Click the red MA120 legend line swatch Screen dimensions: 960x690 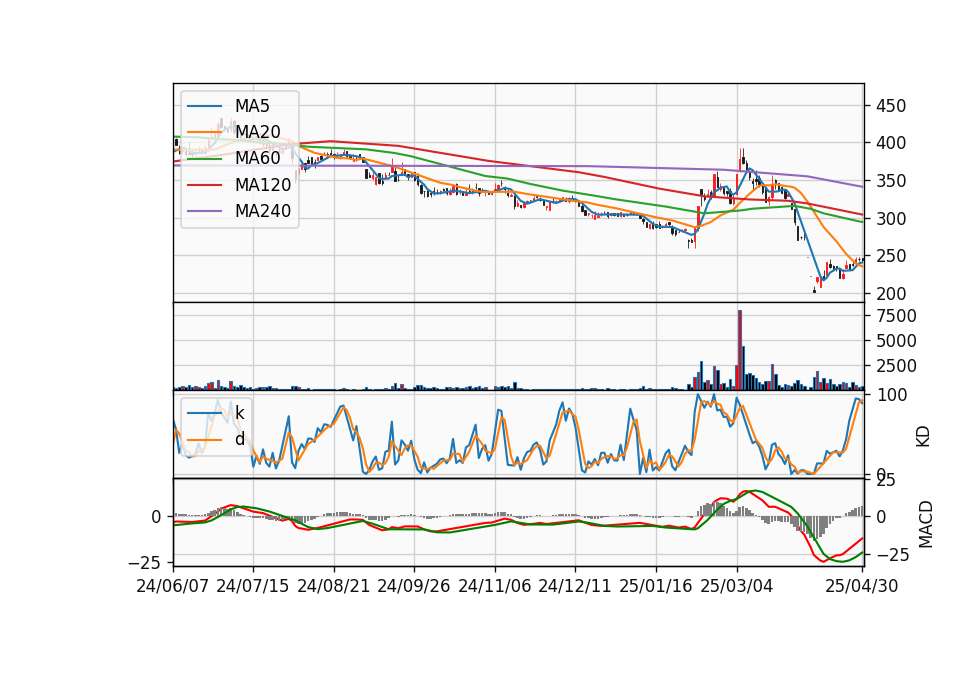coord(205,185)
